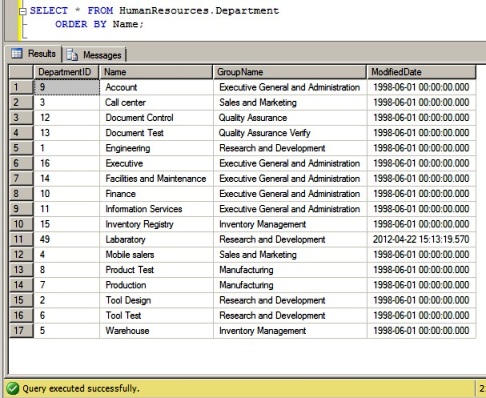Click the 'Engineering' name cell

click(x=156, y=148)
